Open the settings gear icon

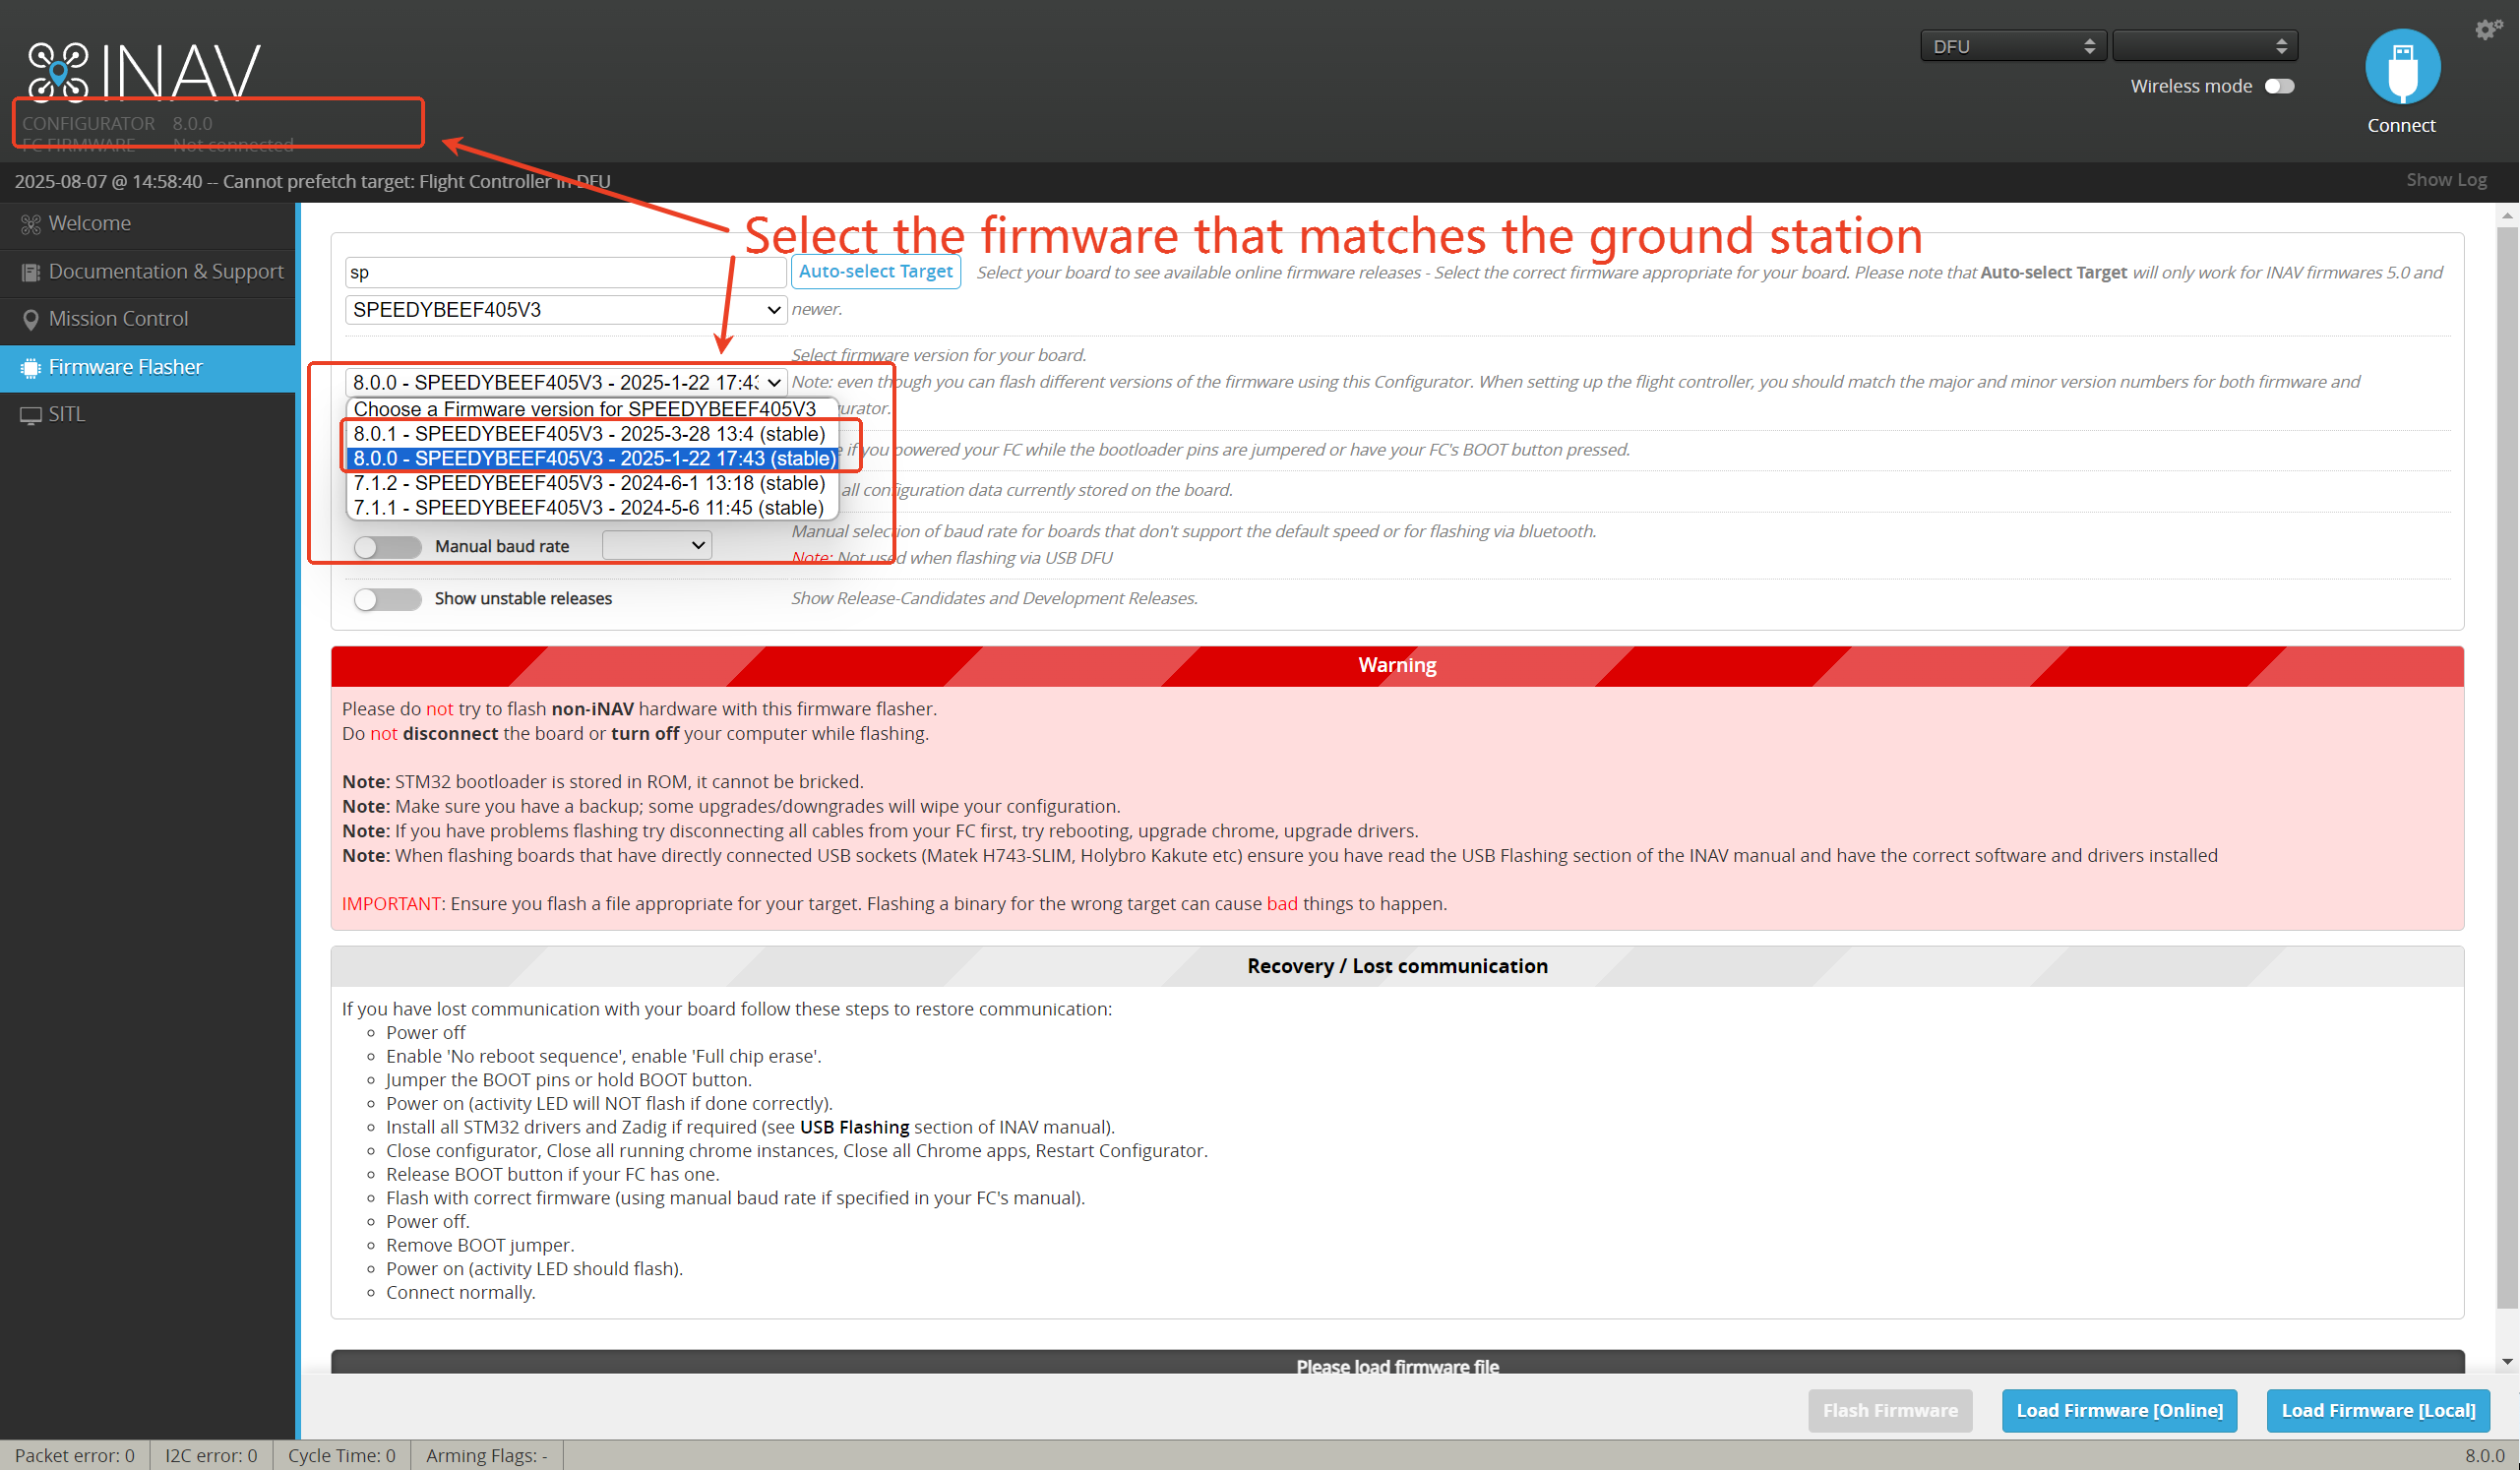2486,29
